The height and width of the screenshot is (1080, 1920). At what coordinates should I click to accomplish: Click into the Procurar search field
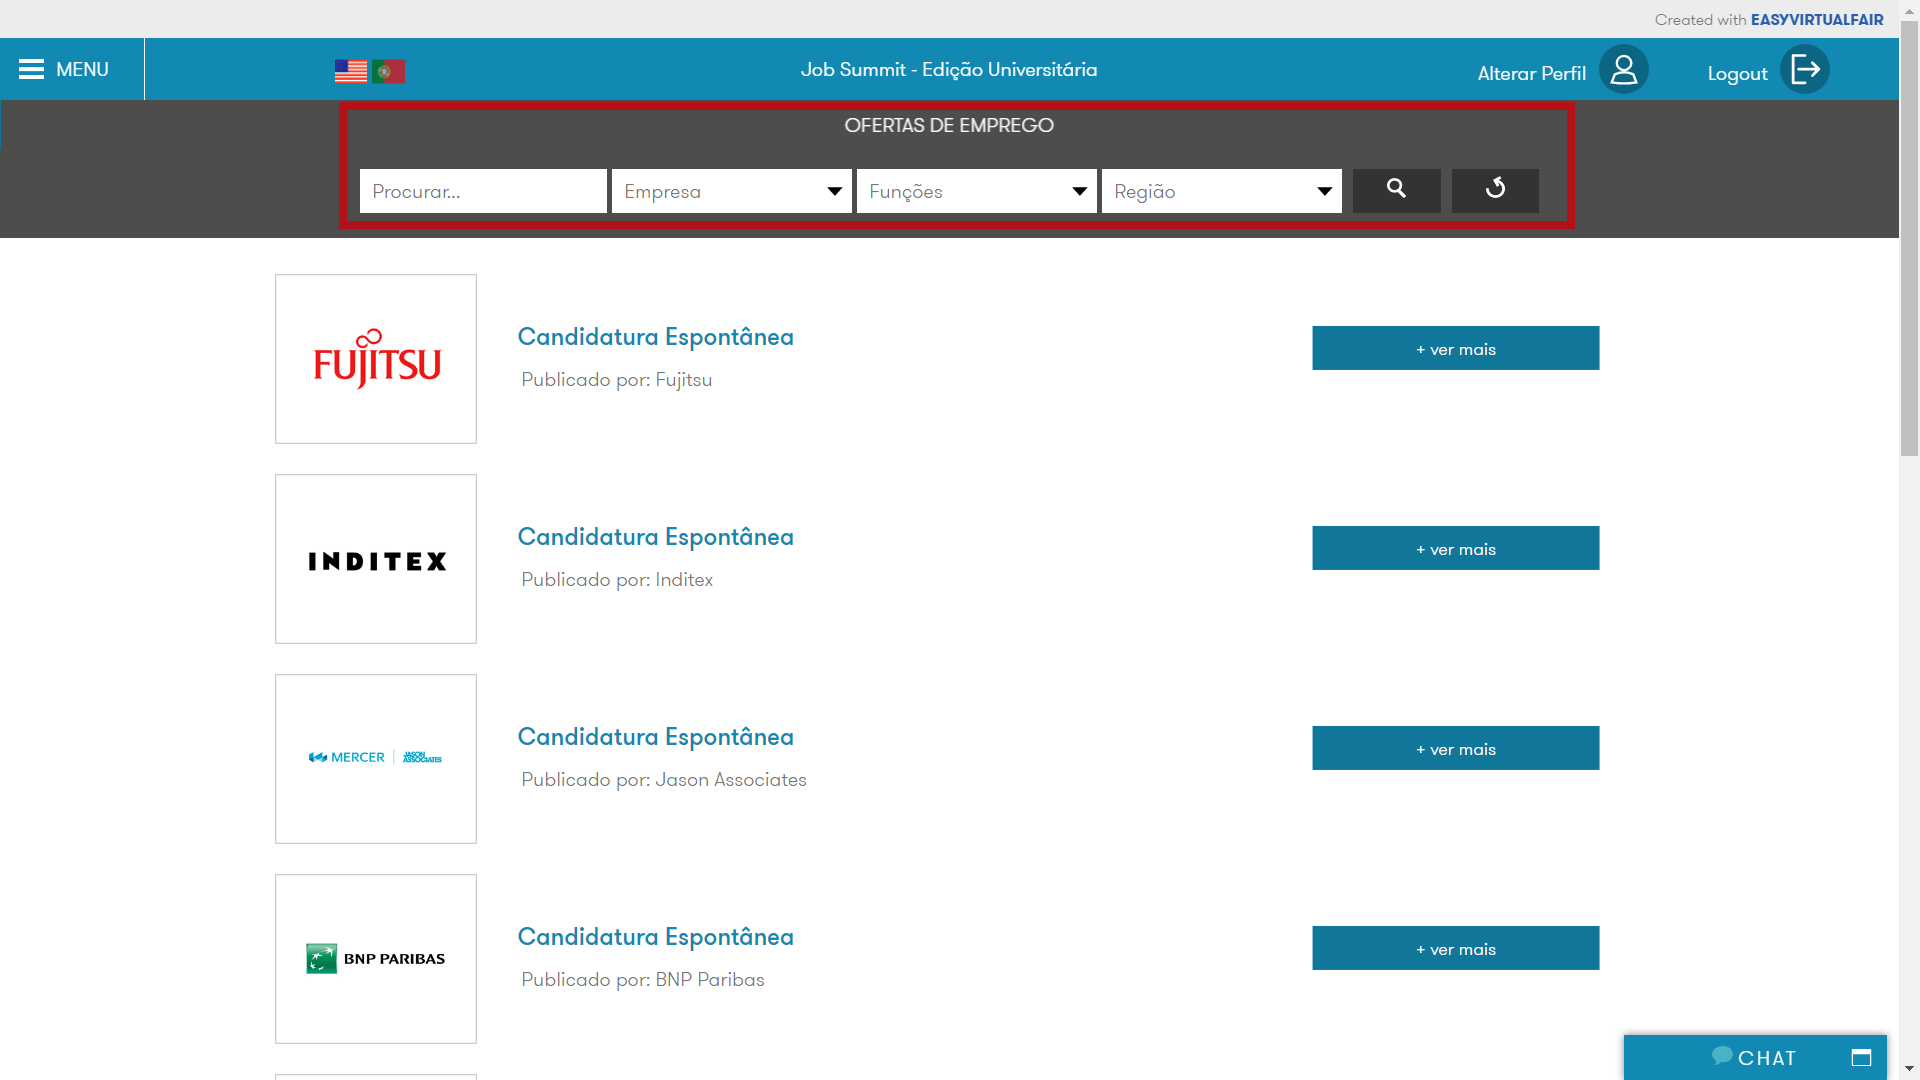[x=483, y=191]
